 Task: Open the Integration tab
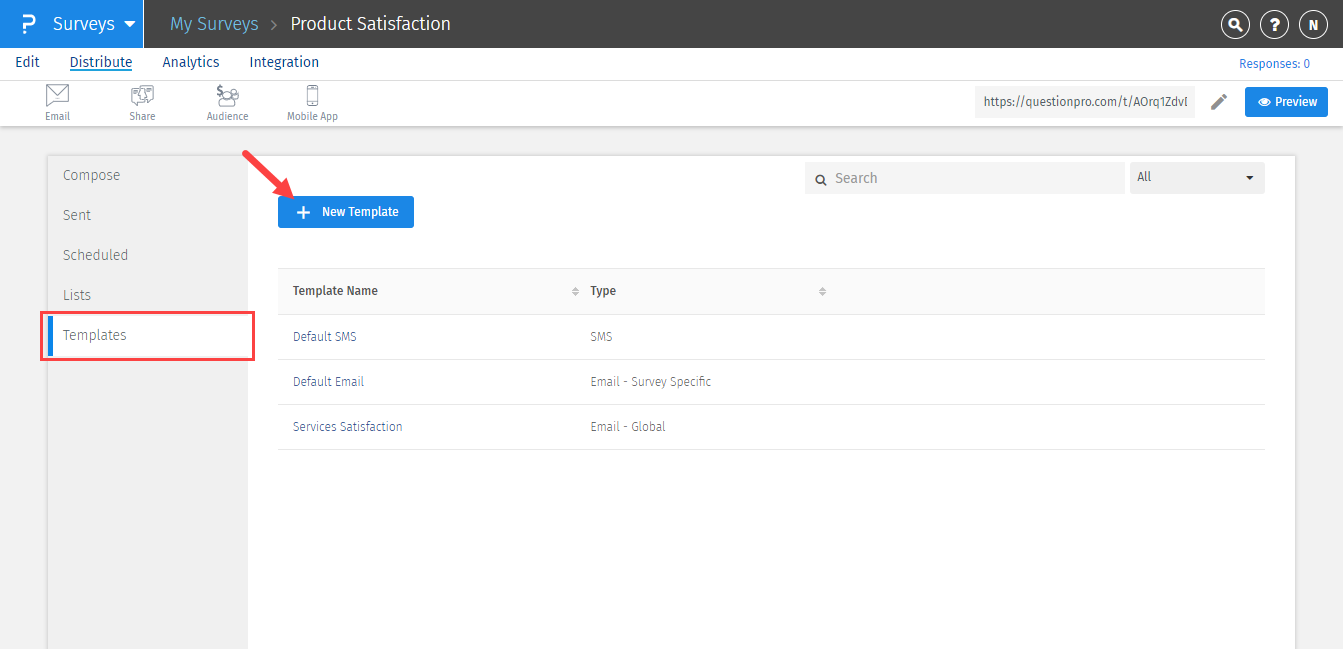(x=284, y=62)
